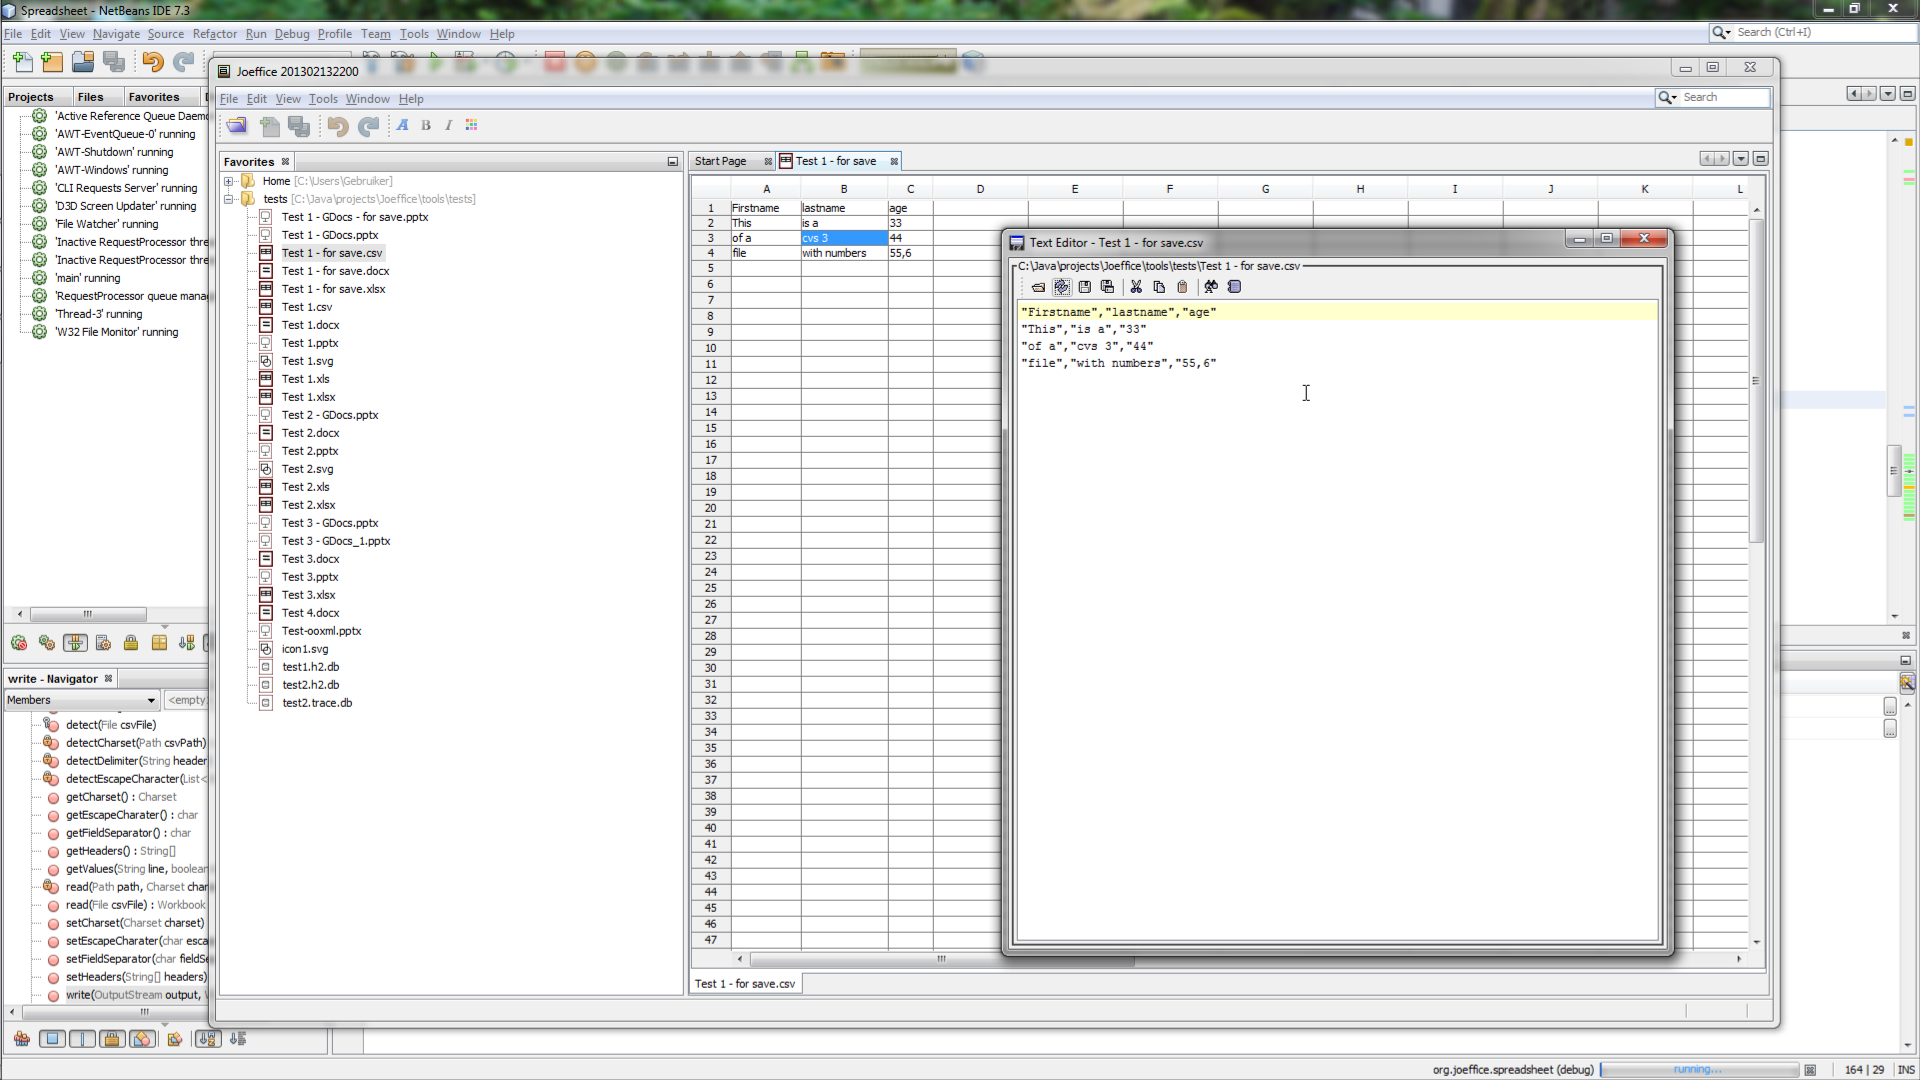Screen dimensions: 1920x1080
Task: Toggle Bold formatting in Joeffice toolbar
Action: coord(425,126)
